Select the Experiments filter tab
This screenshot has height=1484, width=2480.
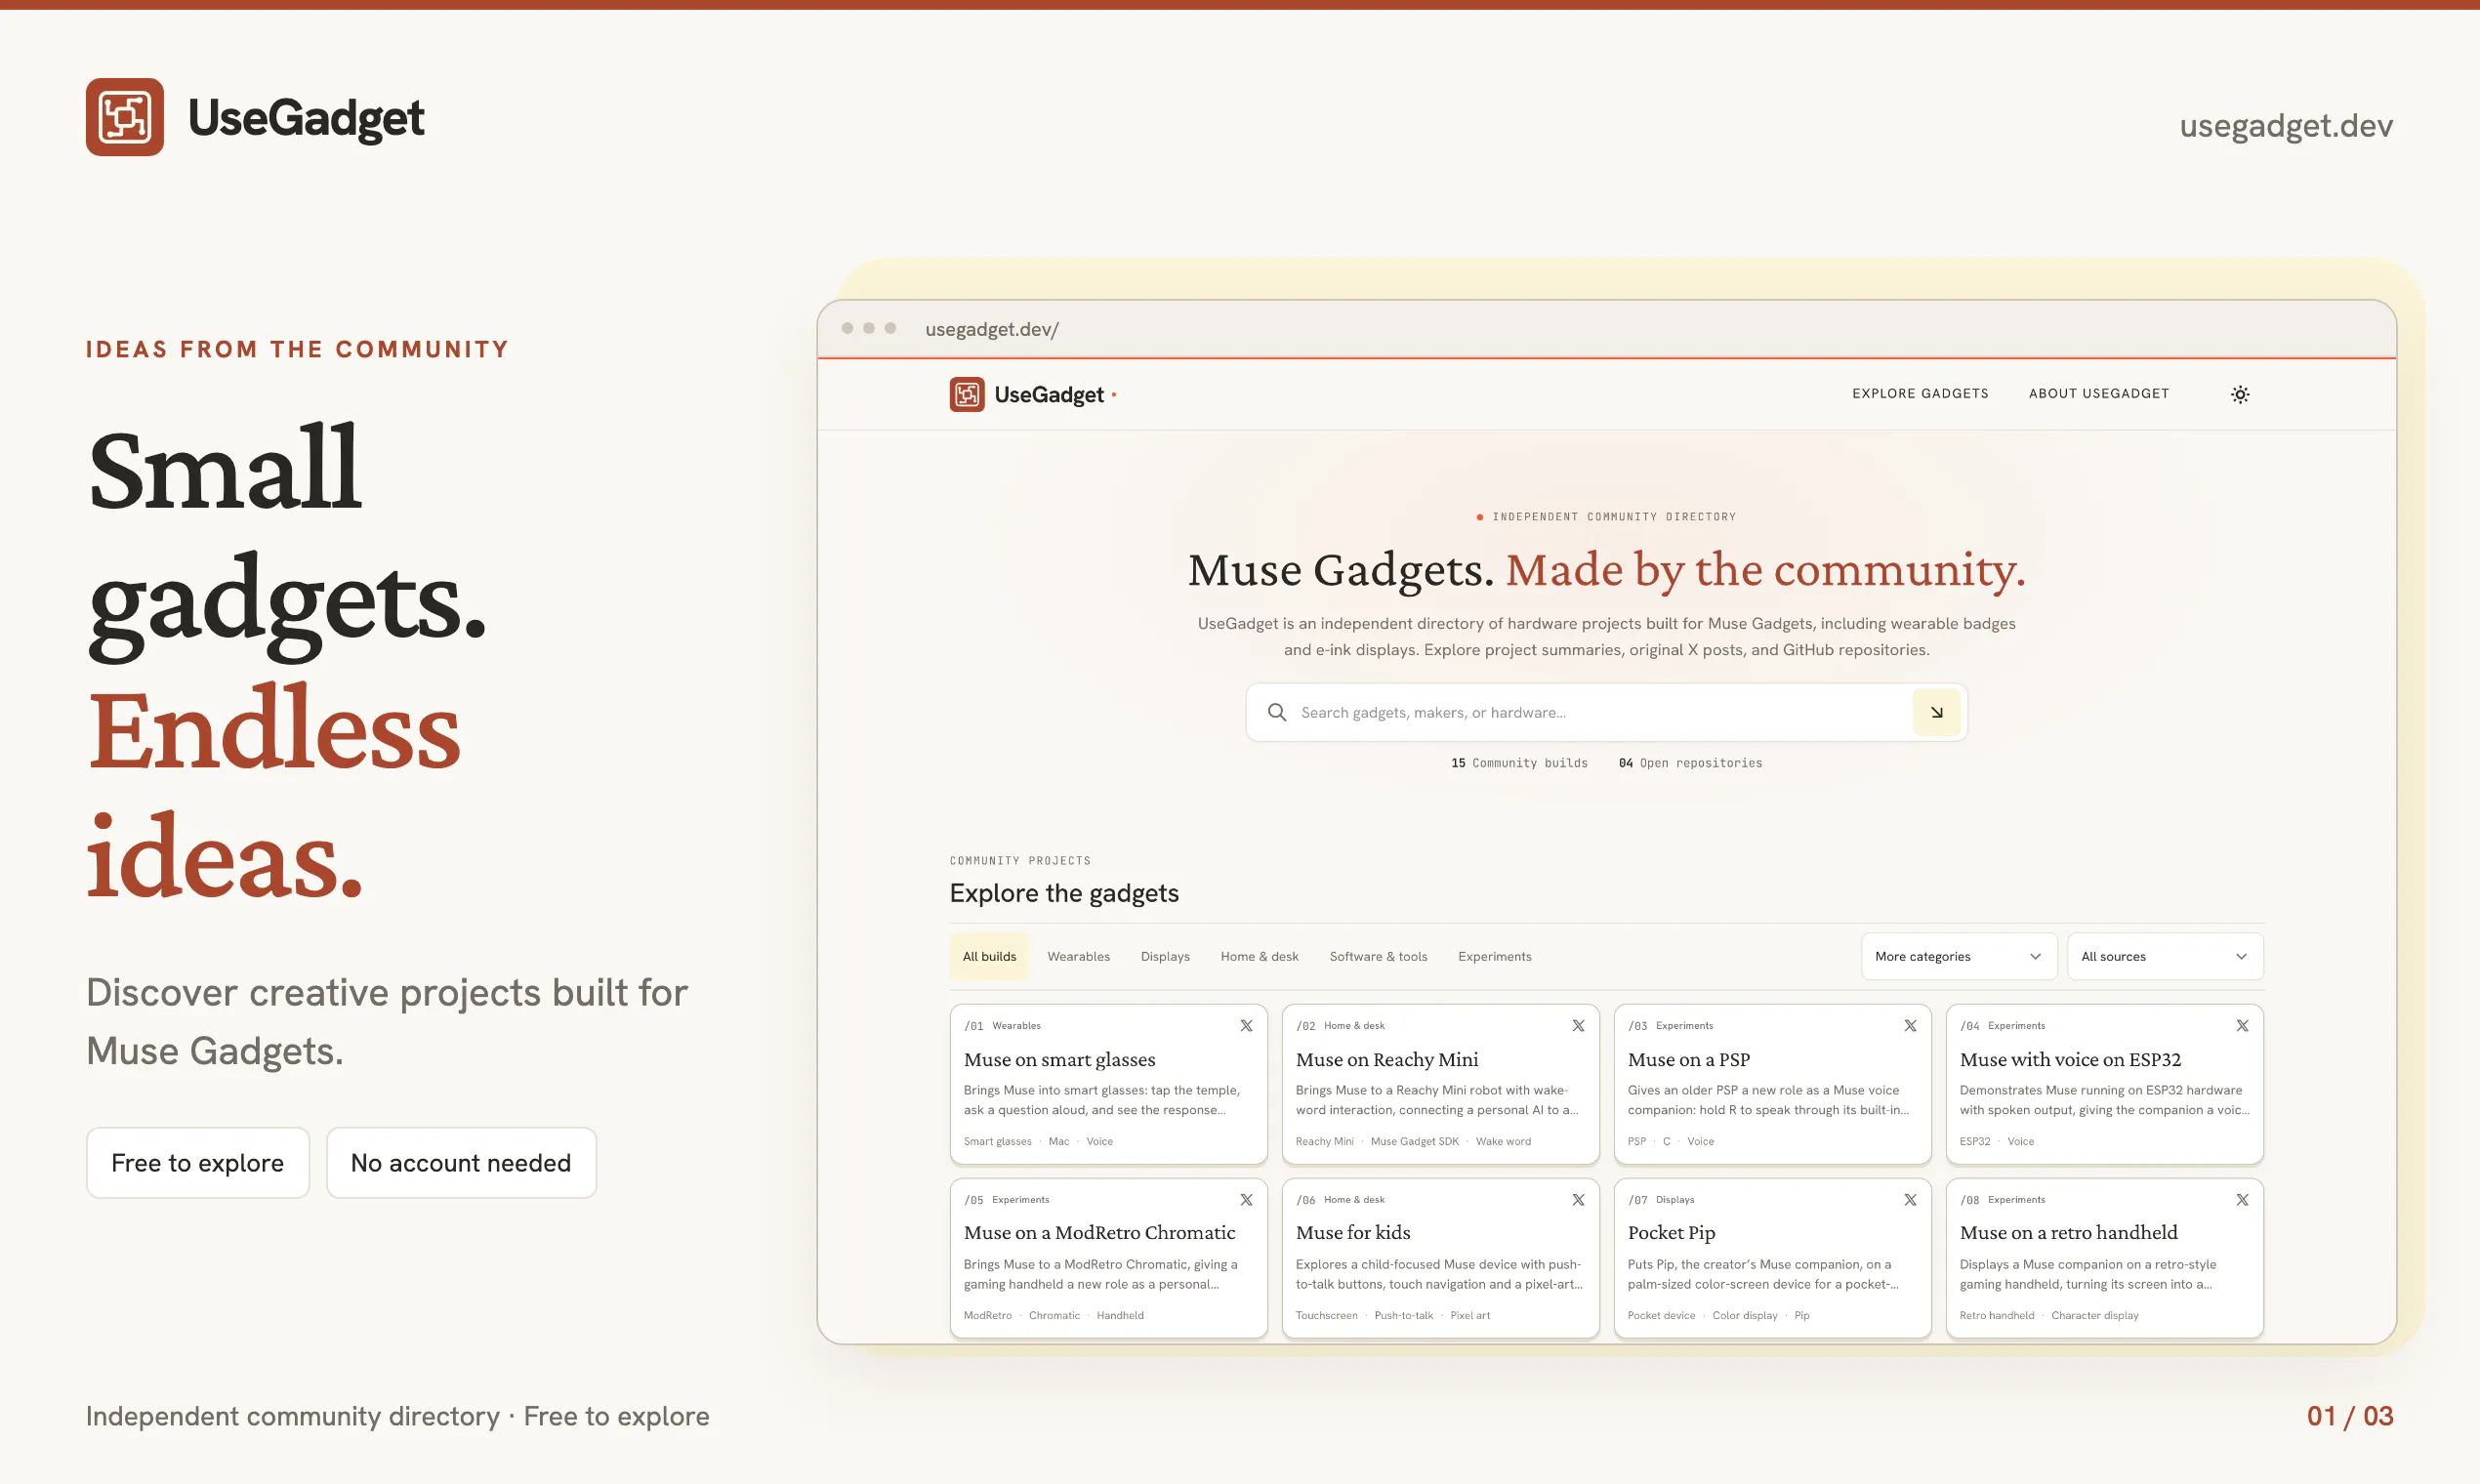pyautogui.click(x=1494, y=957)
